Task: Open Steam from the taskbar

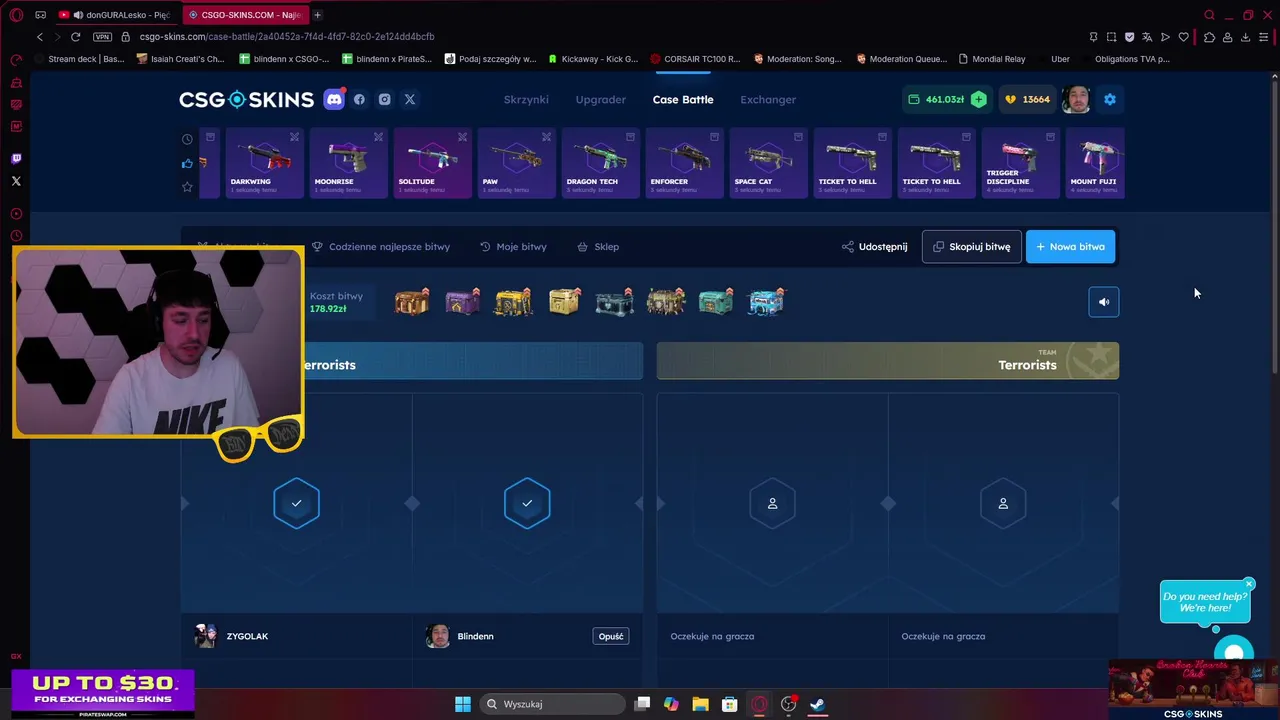Action: pos(817,704)
